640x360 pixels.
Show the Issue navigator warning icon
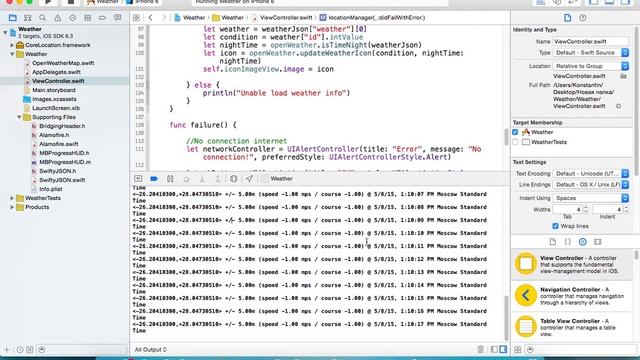[x=58, y=18]
